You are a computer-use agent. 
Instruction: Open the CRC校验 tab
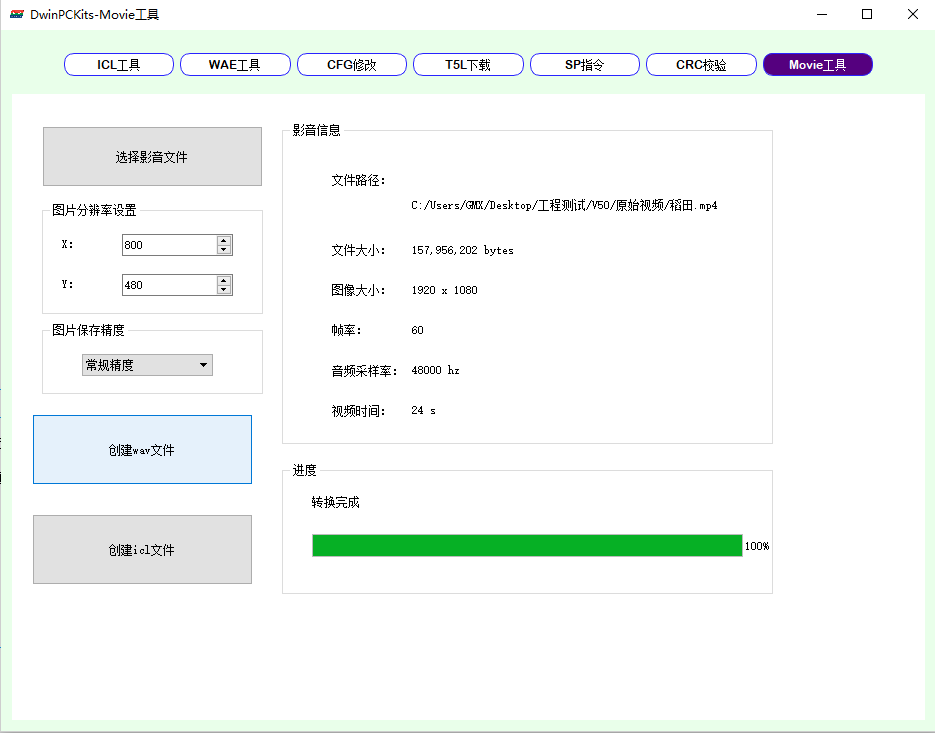[701, 65]
